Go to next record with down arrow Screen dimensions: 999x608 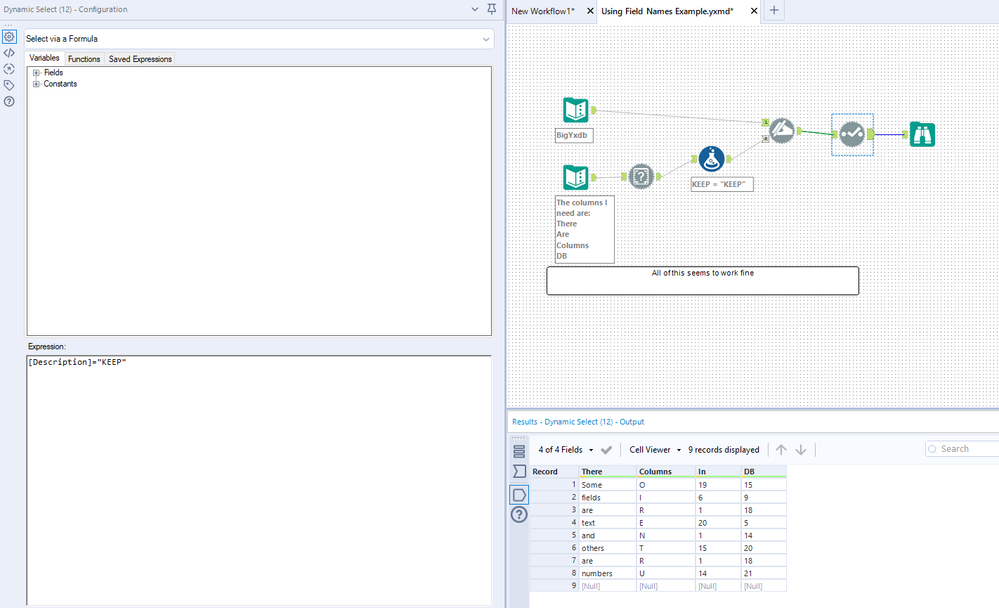[801, 450]
